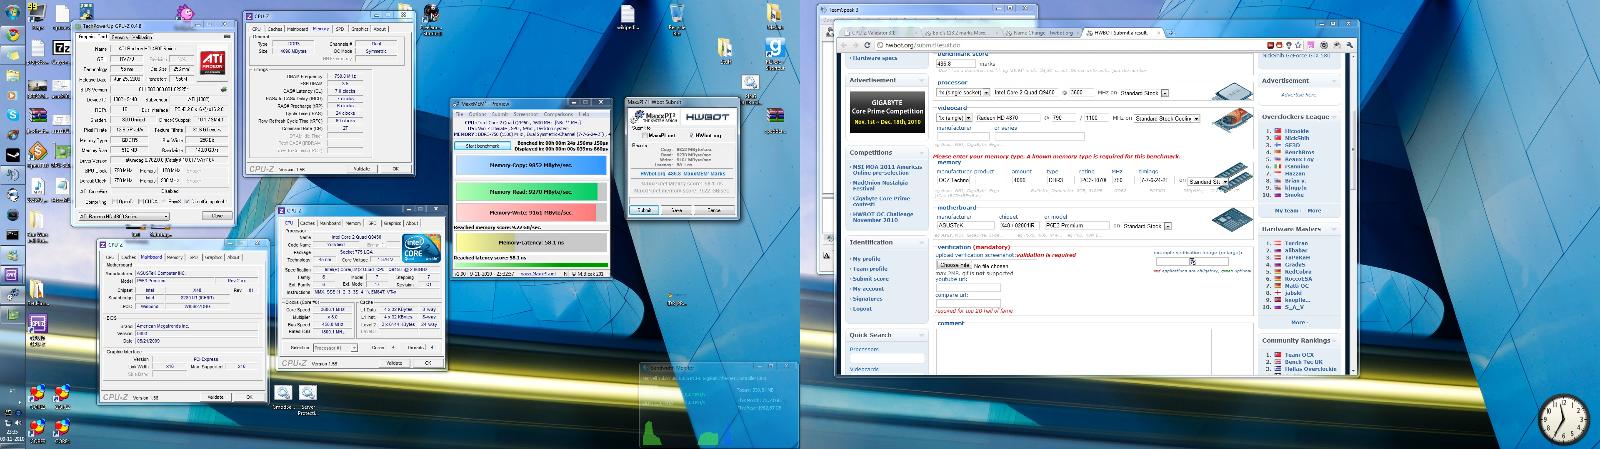The height and width of the screenshot is (449, 1600).
Task: Open 'My profile' link in Identification box
Action: (866, 259)
